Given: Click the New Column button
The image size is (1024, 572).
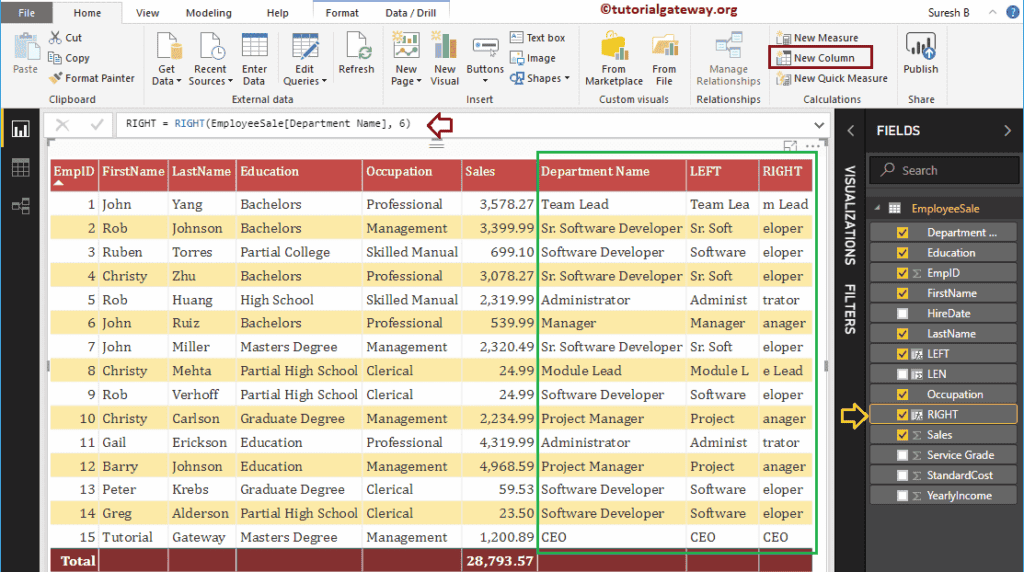Looking at the screenshot, I should 822,58.
